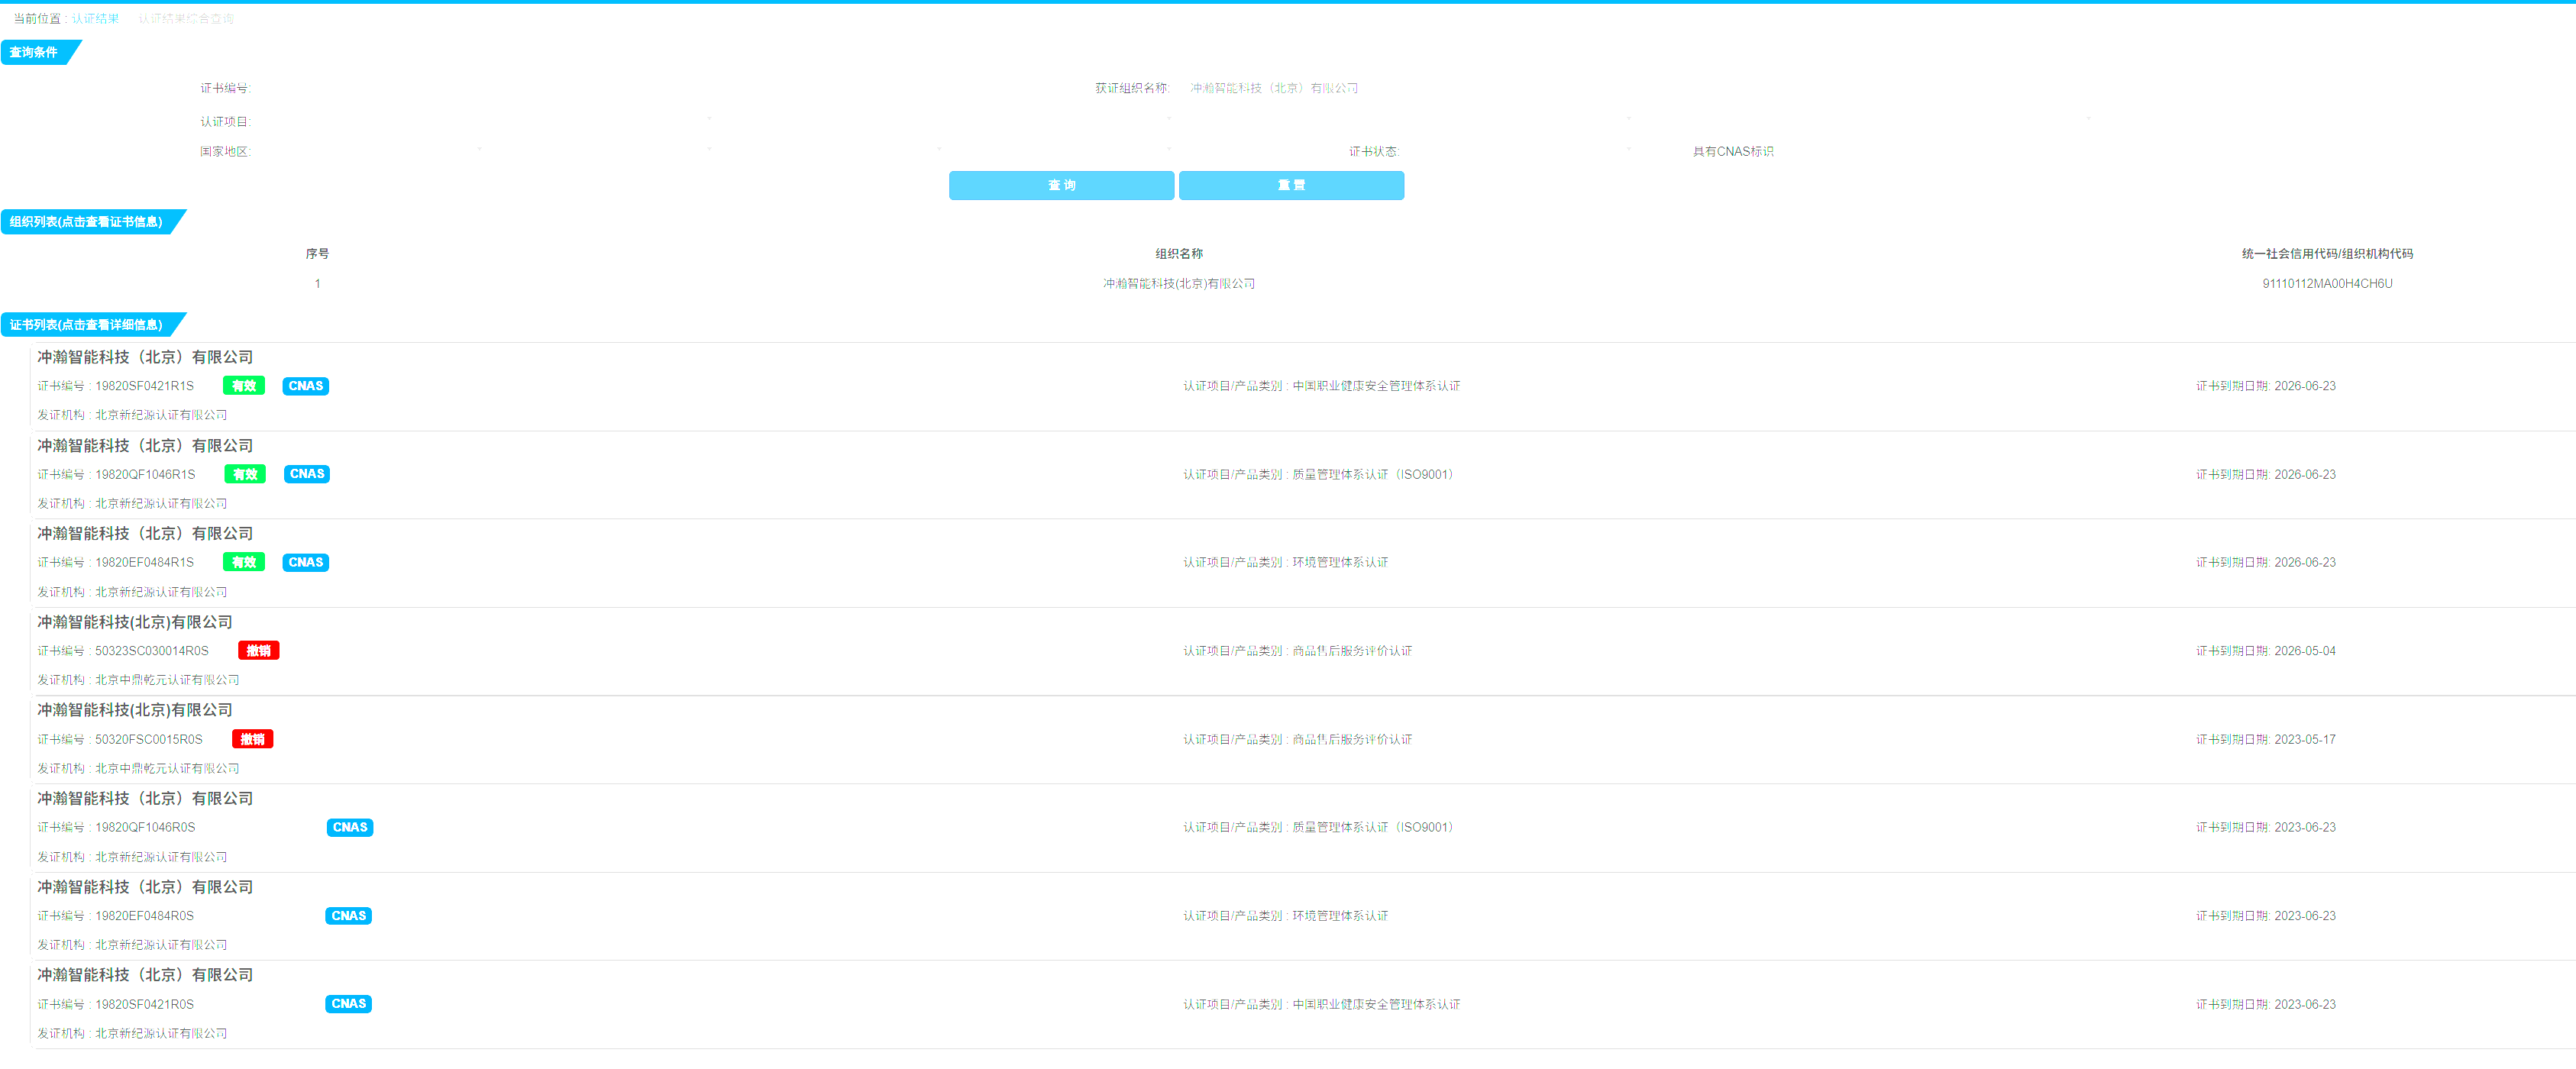Select the 组织列表 section header tab

pyautogui.click(x=86, y=222)
